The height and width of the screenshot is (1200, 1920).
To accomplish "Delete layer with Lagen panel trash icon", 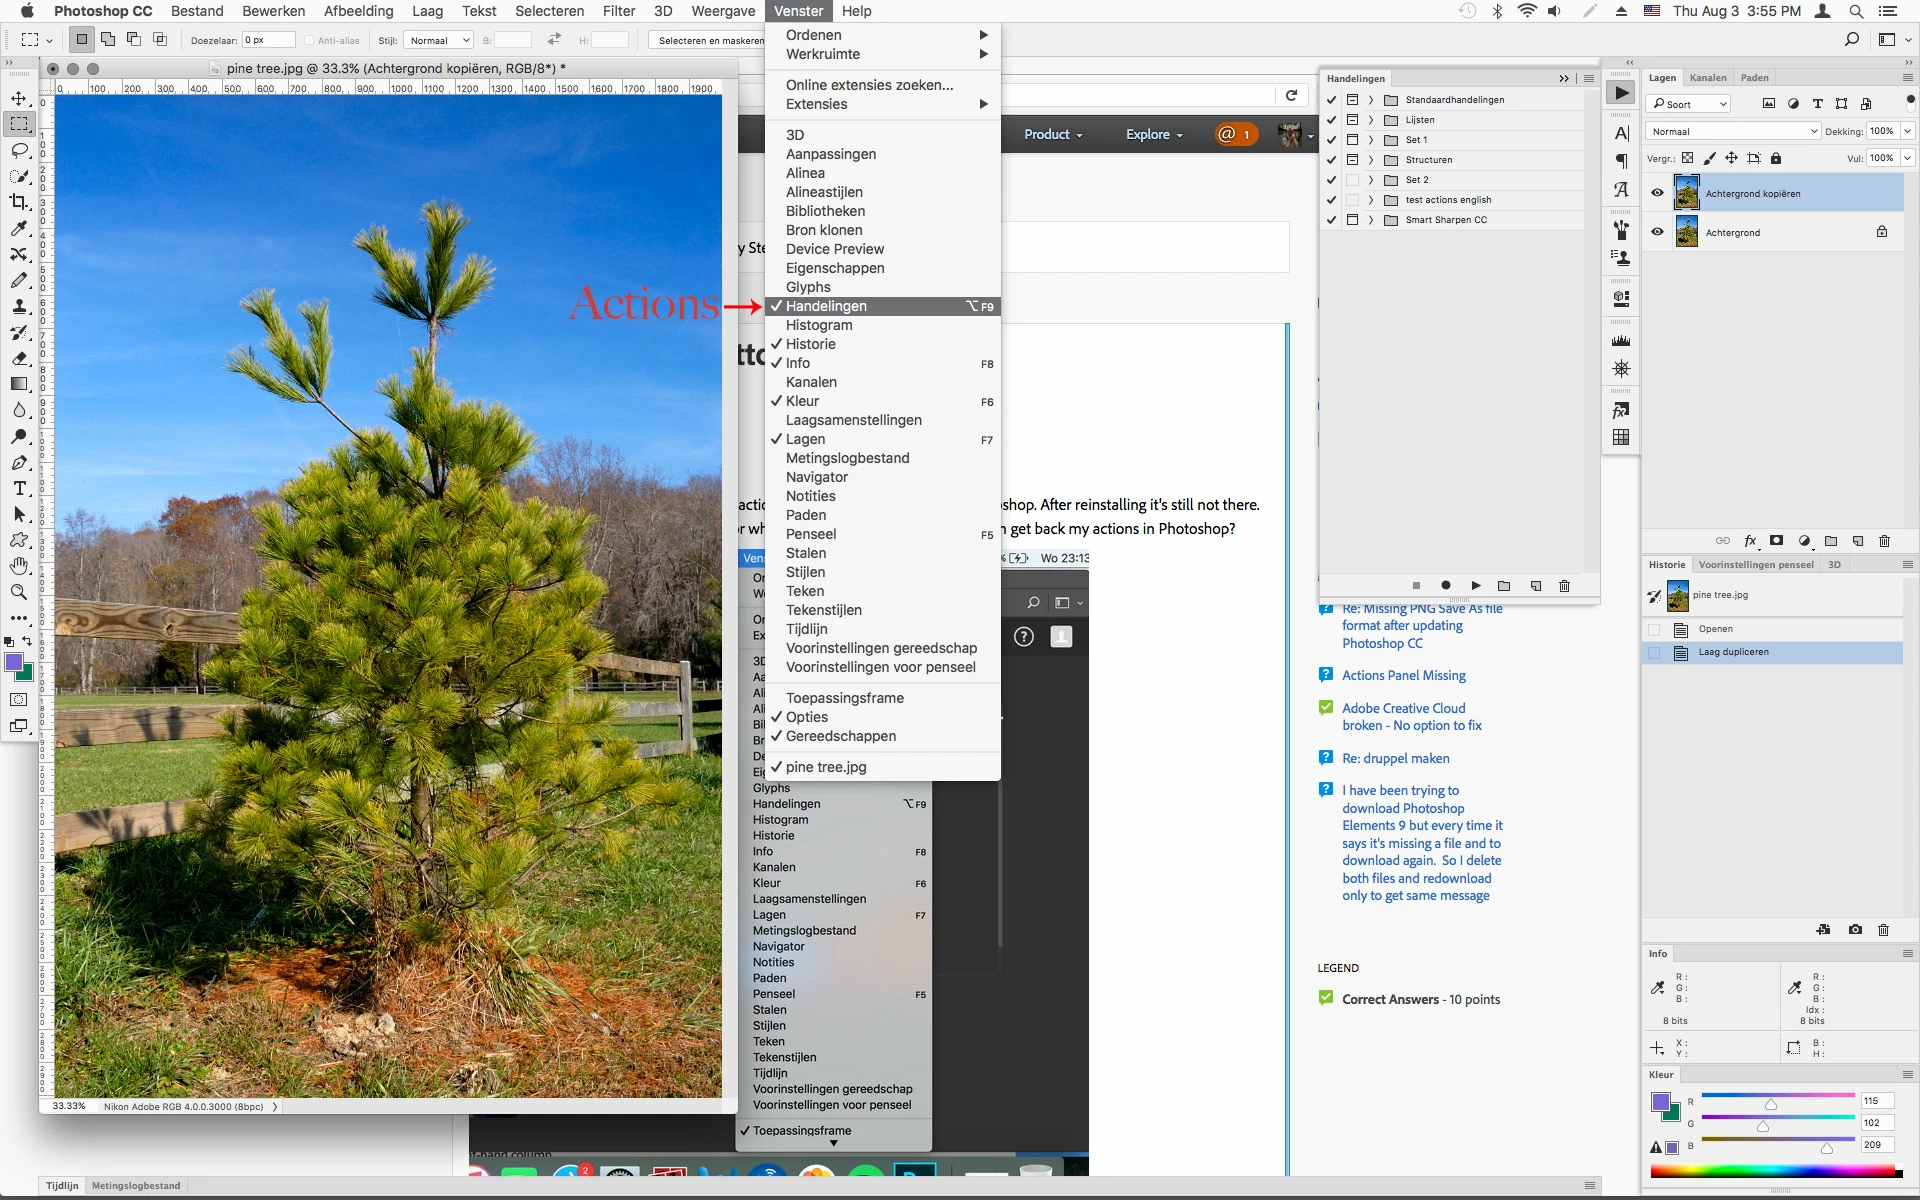I will click(x=1884, y=541).
